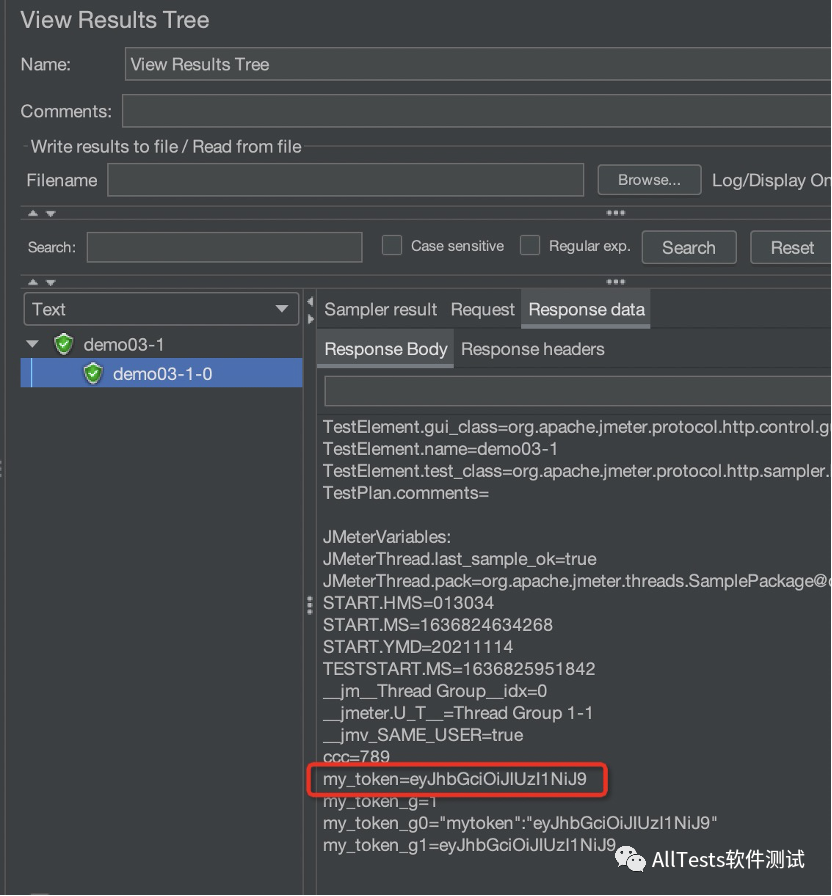832x896 pixels.
Task: Switch to the Response data tab
Action: click(586, 309)
